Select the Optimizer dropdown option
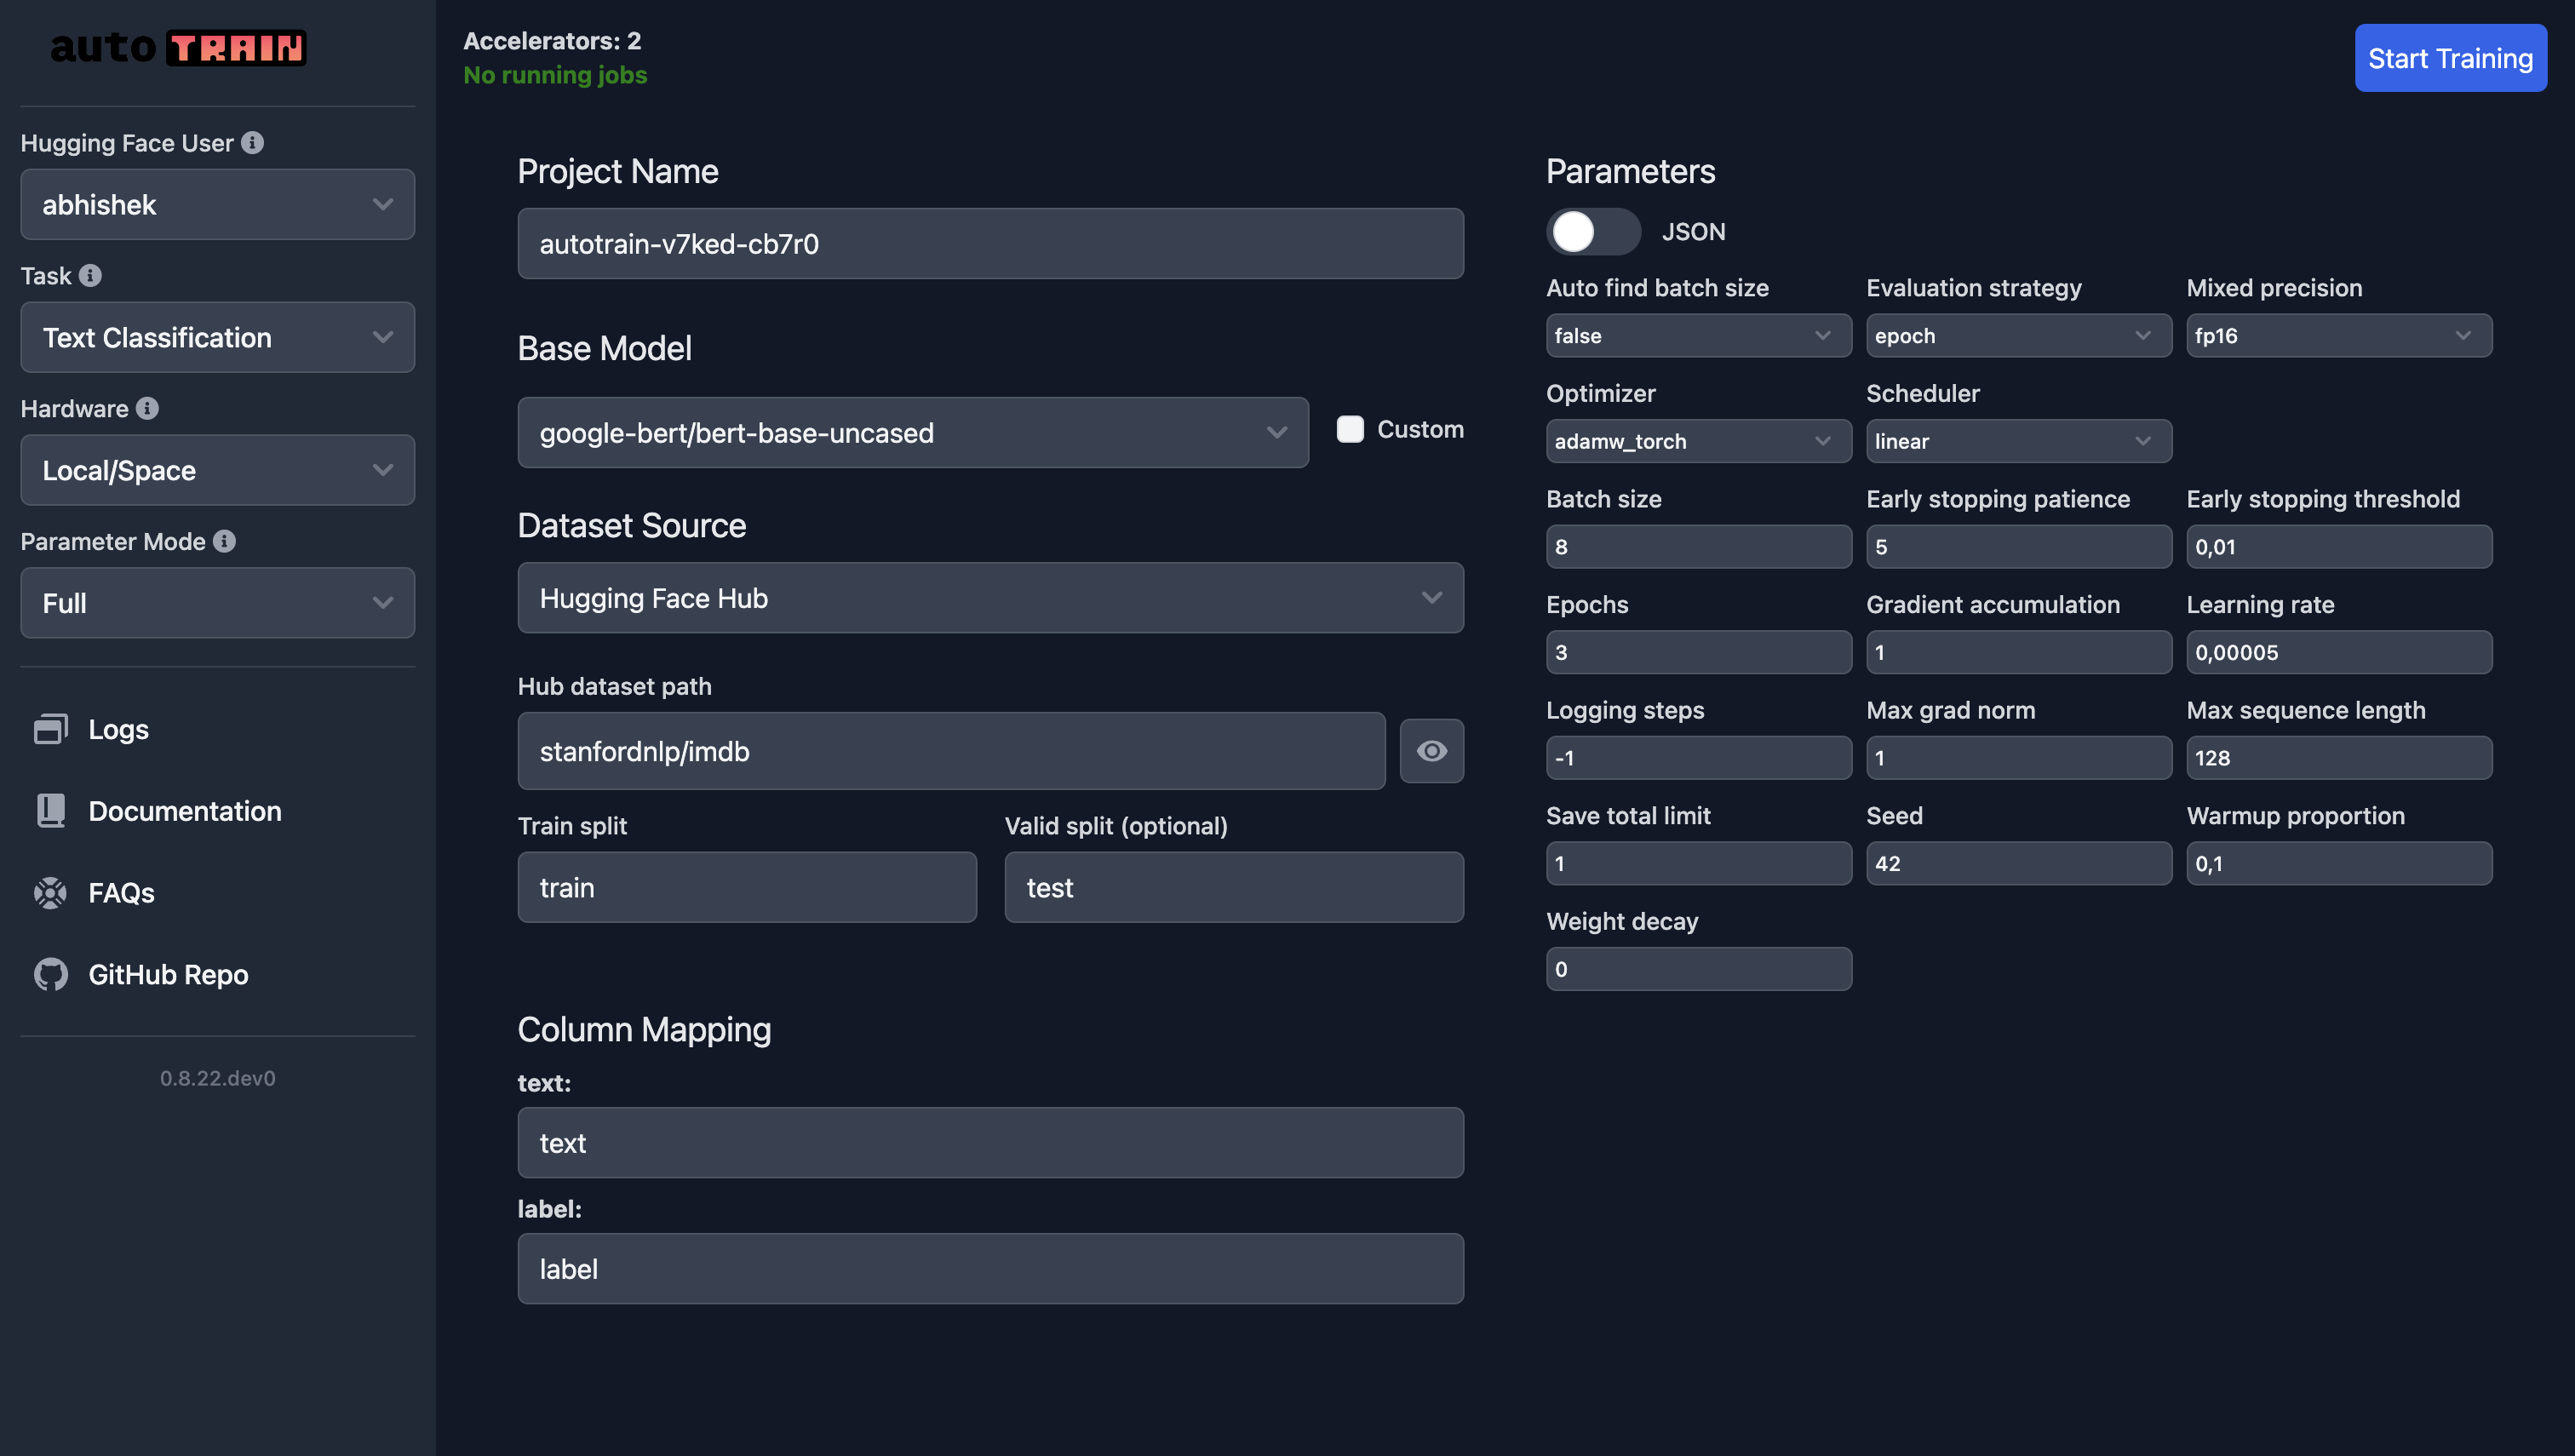Screen dimensions: 2575x1456 tap(1693, 439)
